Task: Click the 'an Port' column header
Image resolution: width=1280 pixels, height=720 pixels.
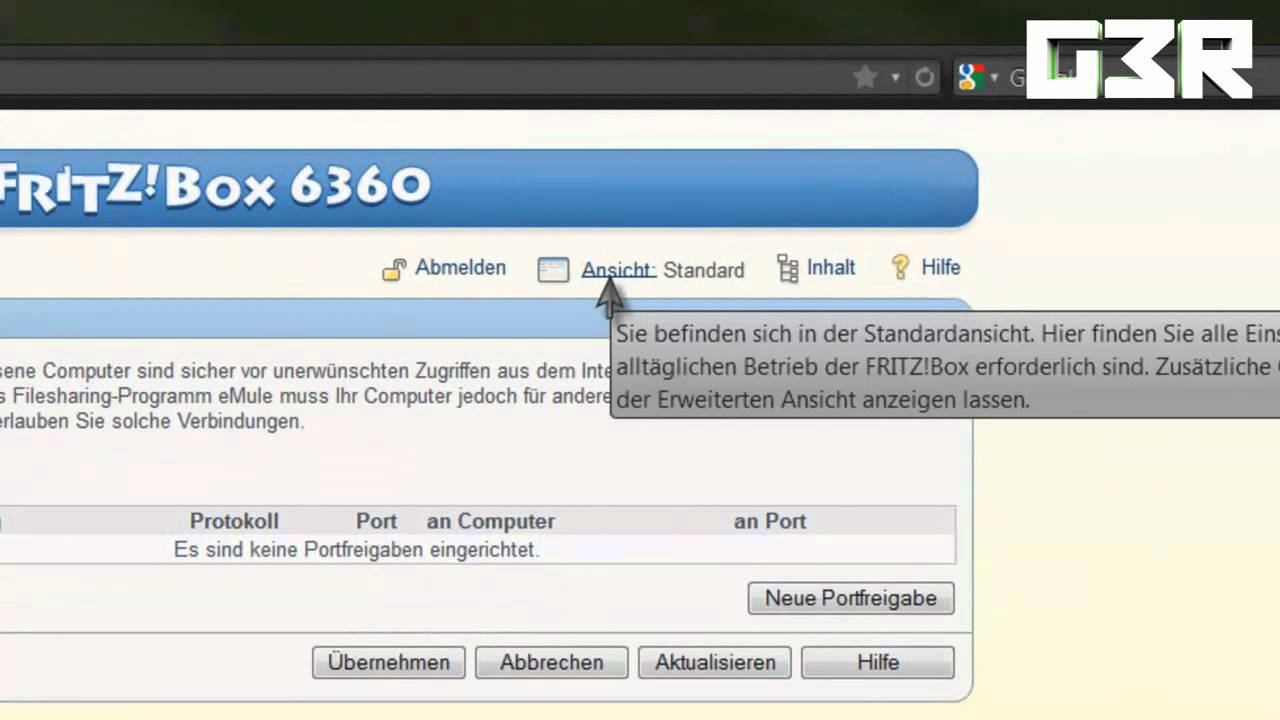Action: click(x=770, y=521)
